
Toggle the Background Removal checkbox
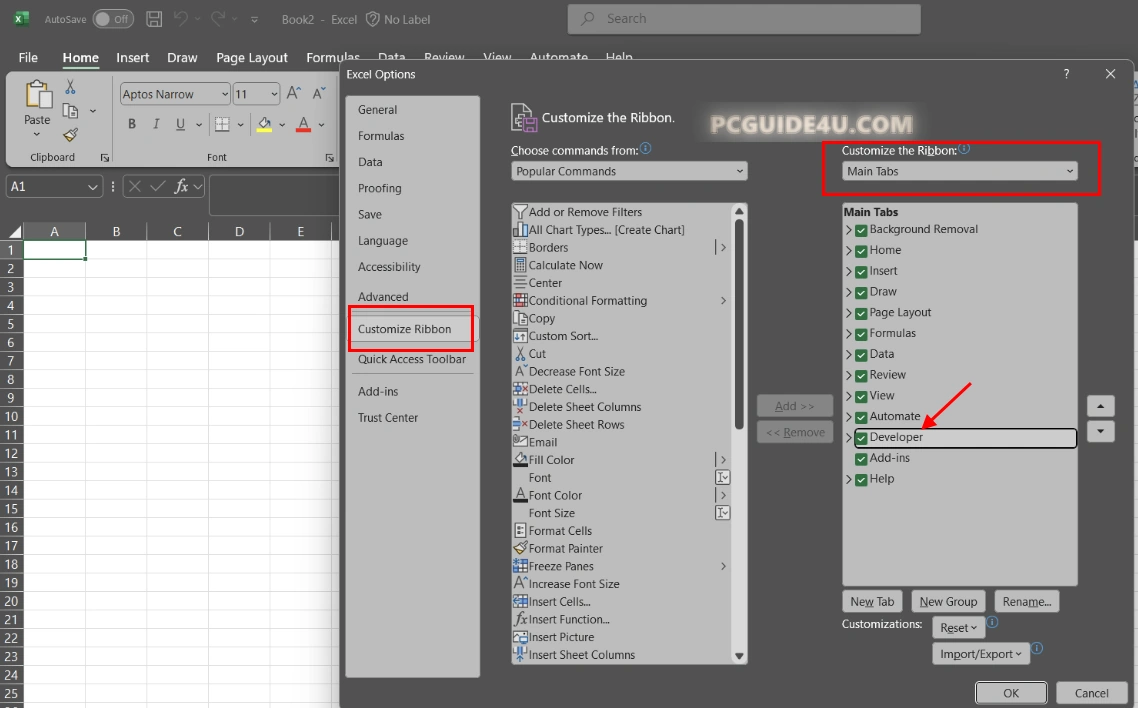pos(861,230)
